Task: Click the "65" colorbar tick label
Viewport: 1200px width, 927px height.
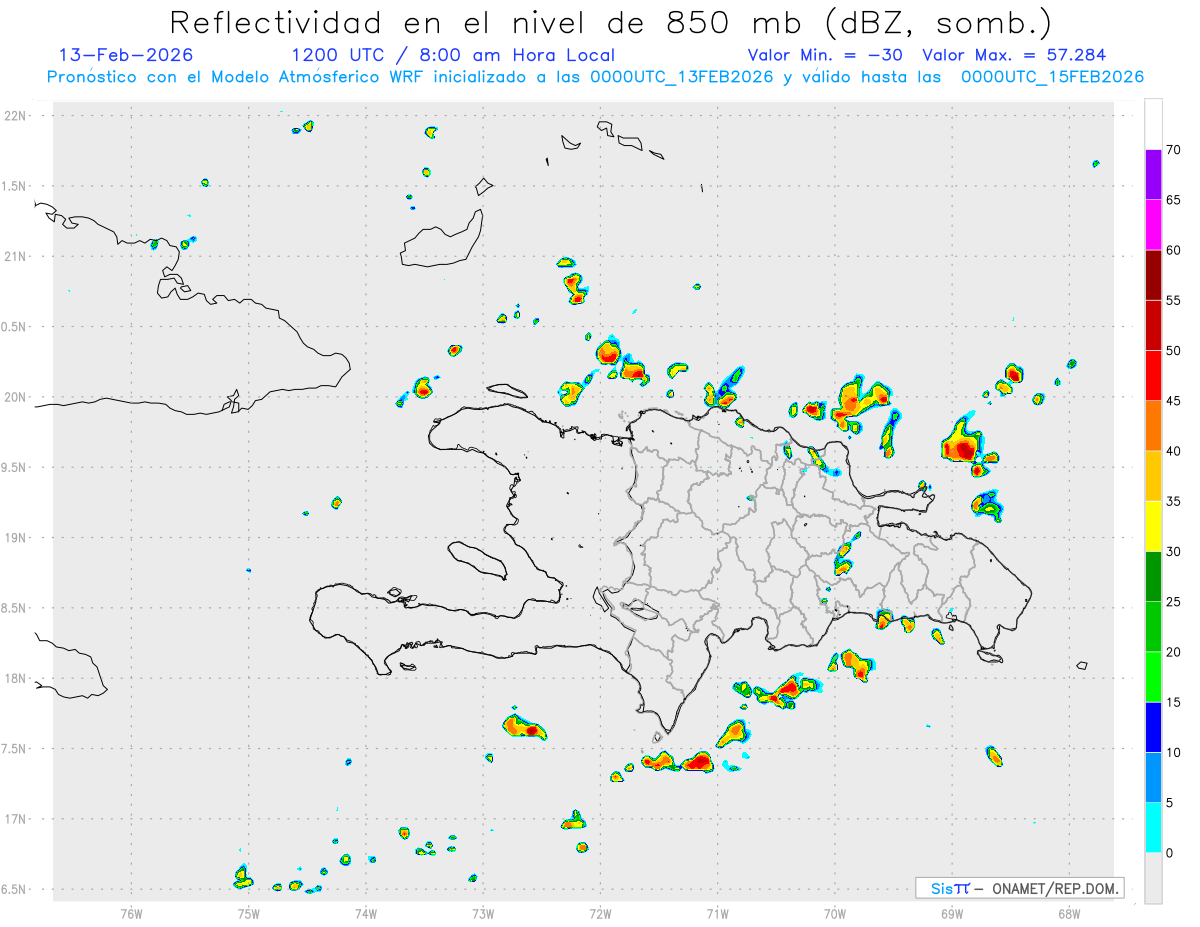Action: point(1174,200)
